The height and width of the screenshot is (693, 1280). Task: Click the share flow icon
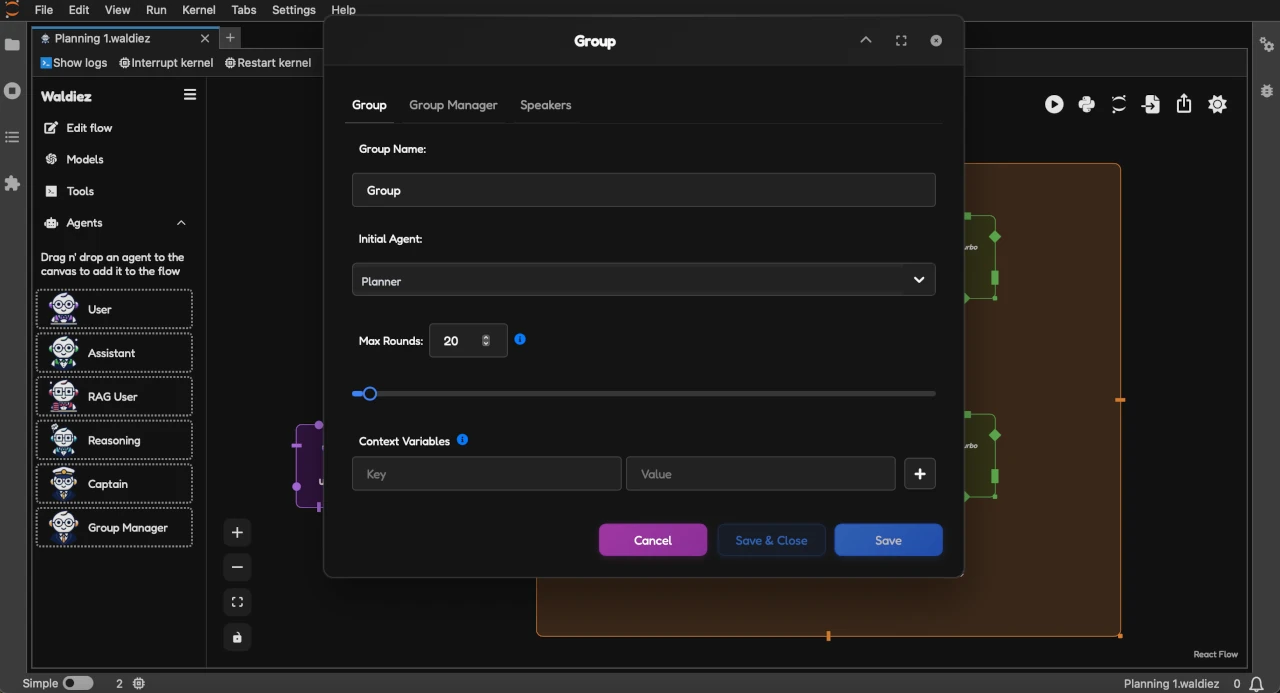(x=1184, y=104)
